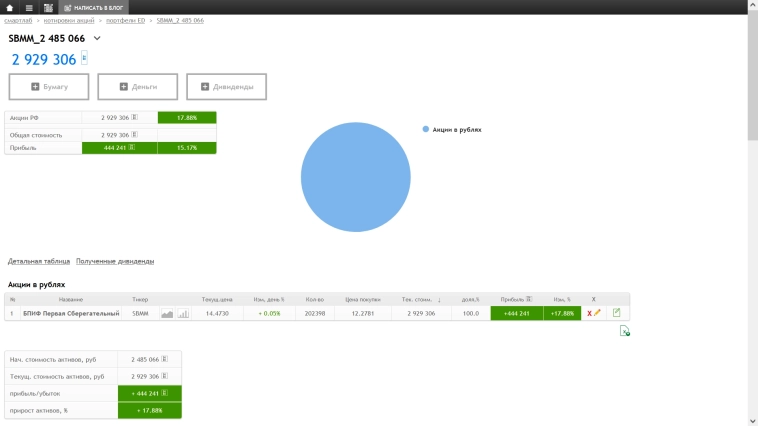This screenshot has height=426, width=758.
Task: Switch to 'Полученные дивиденды' tab
Action: pyautogui.click(x=115, y=261)
